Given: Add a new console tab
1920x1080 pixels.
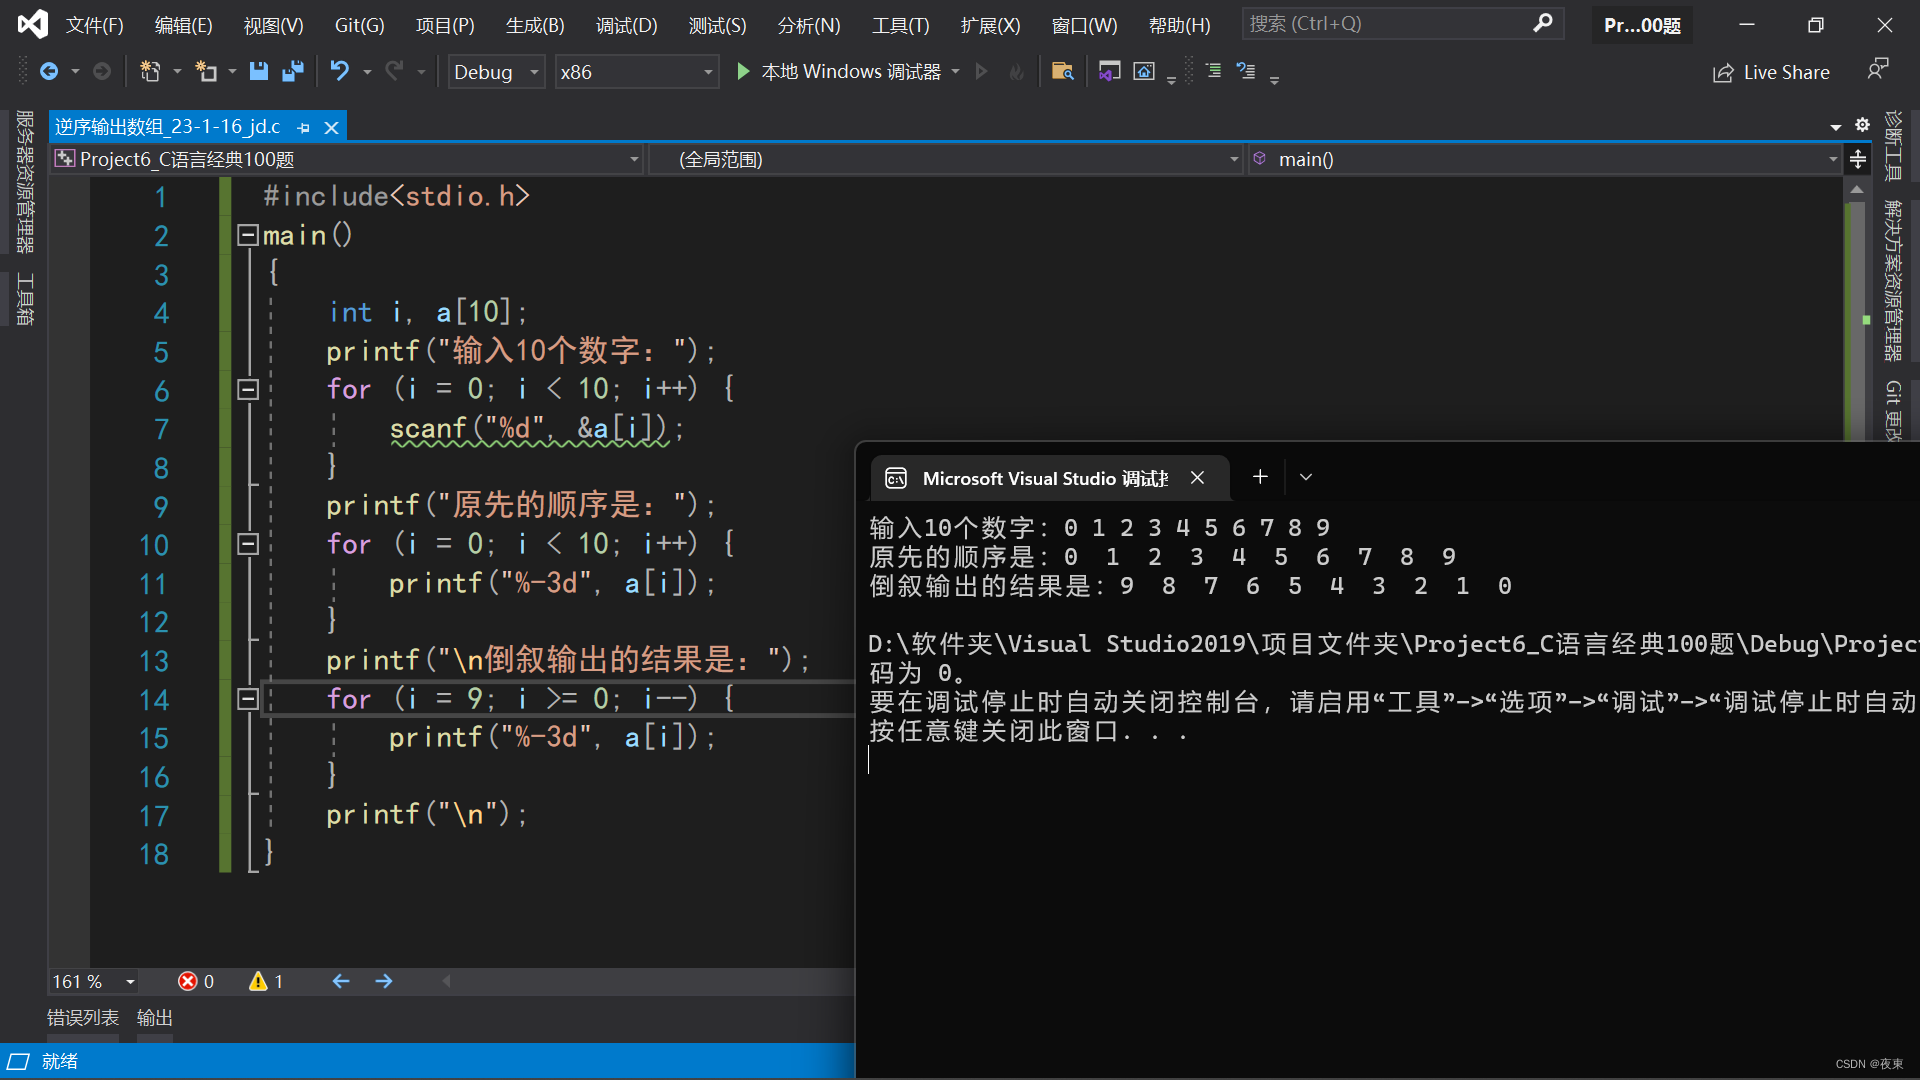Looking at the screenshot, I should [1260, 477].
